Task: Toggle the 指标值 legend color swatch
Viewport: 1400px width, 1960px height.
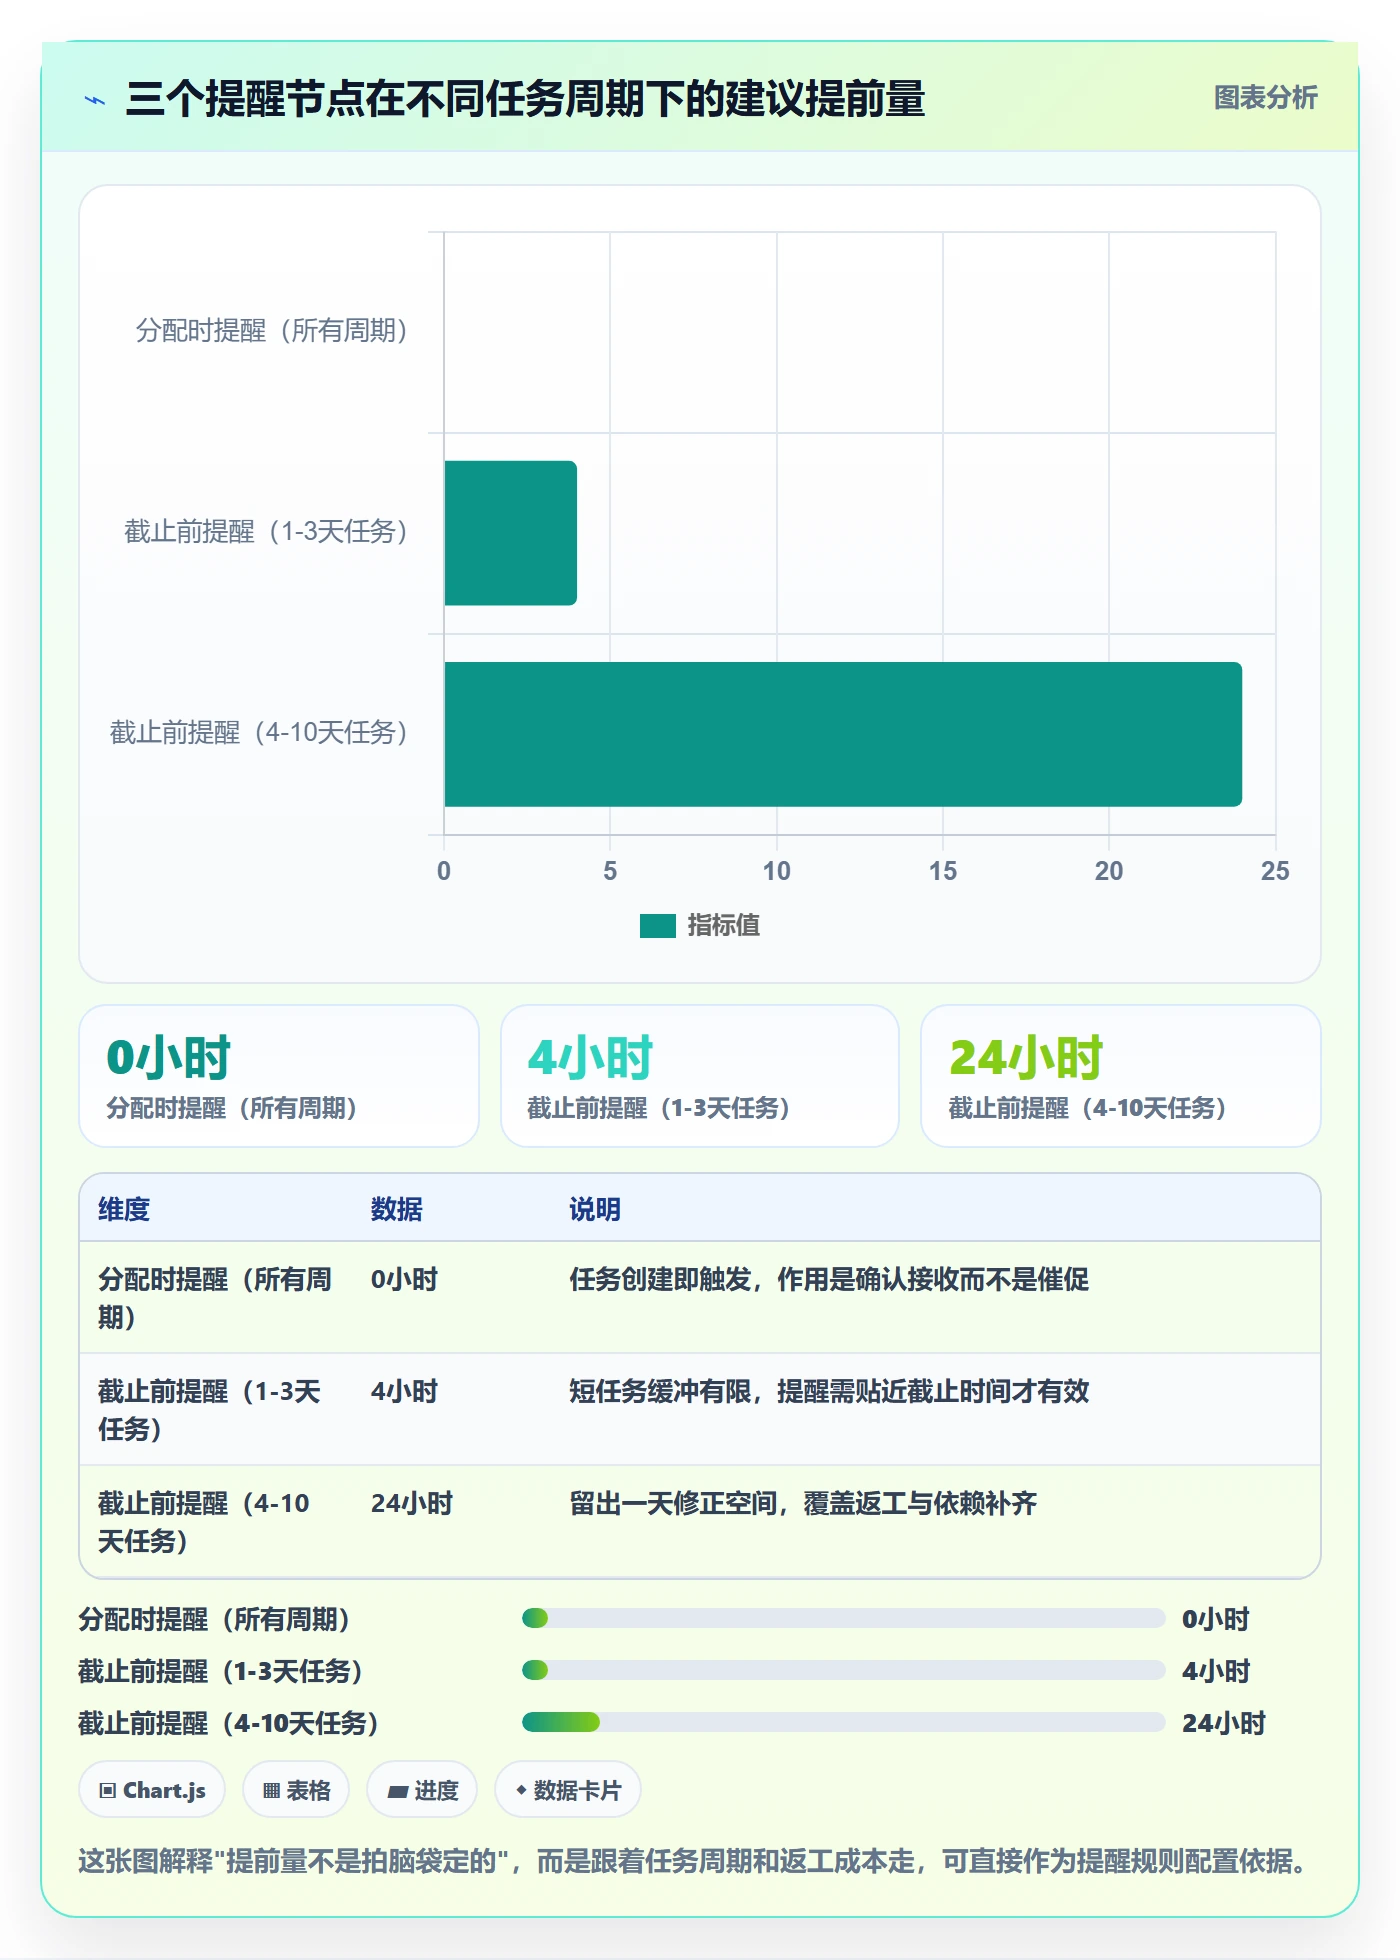Action: coord(658,926)
